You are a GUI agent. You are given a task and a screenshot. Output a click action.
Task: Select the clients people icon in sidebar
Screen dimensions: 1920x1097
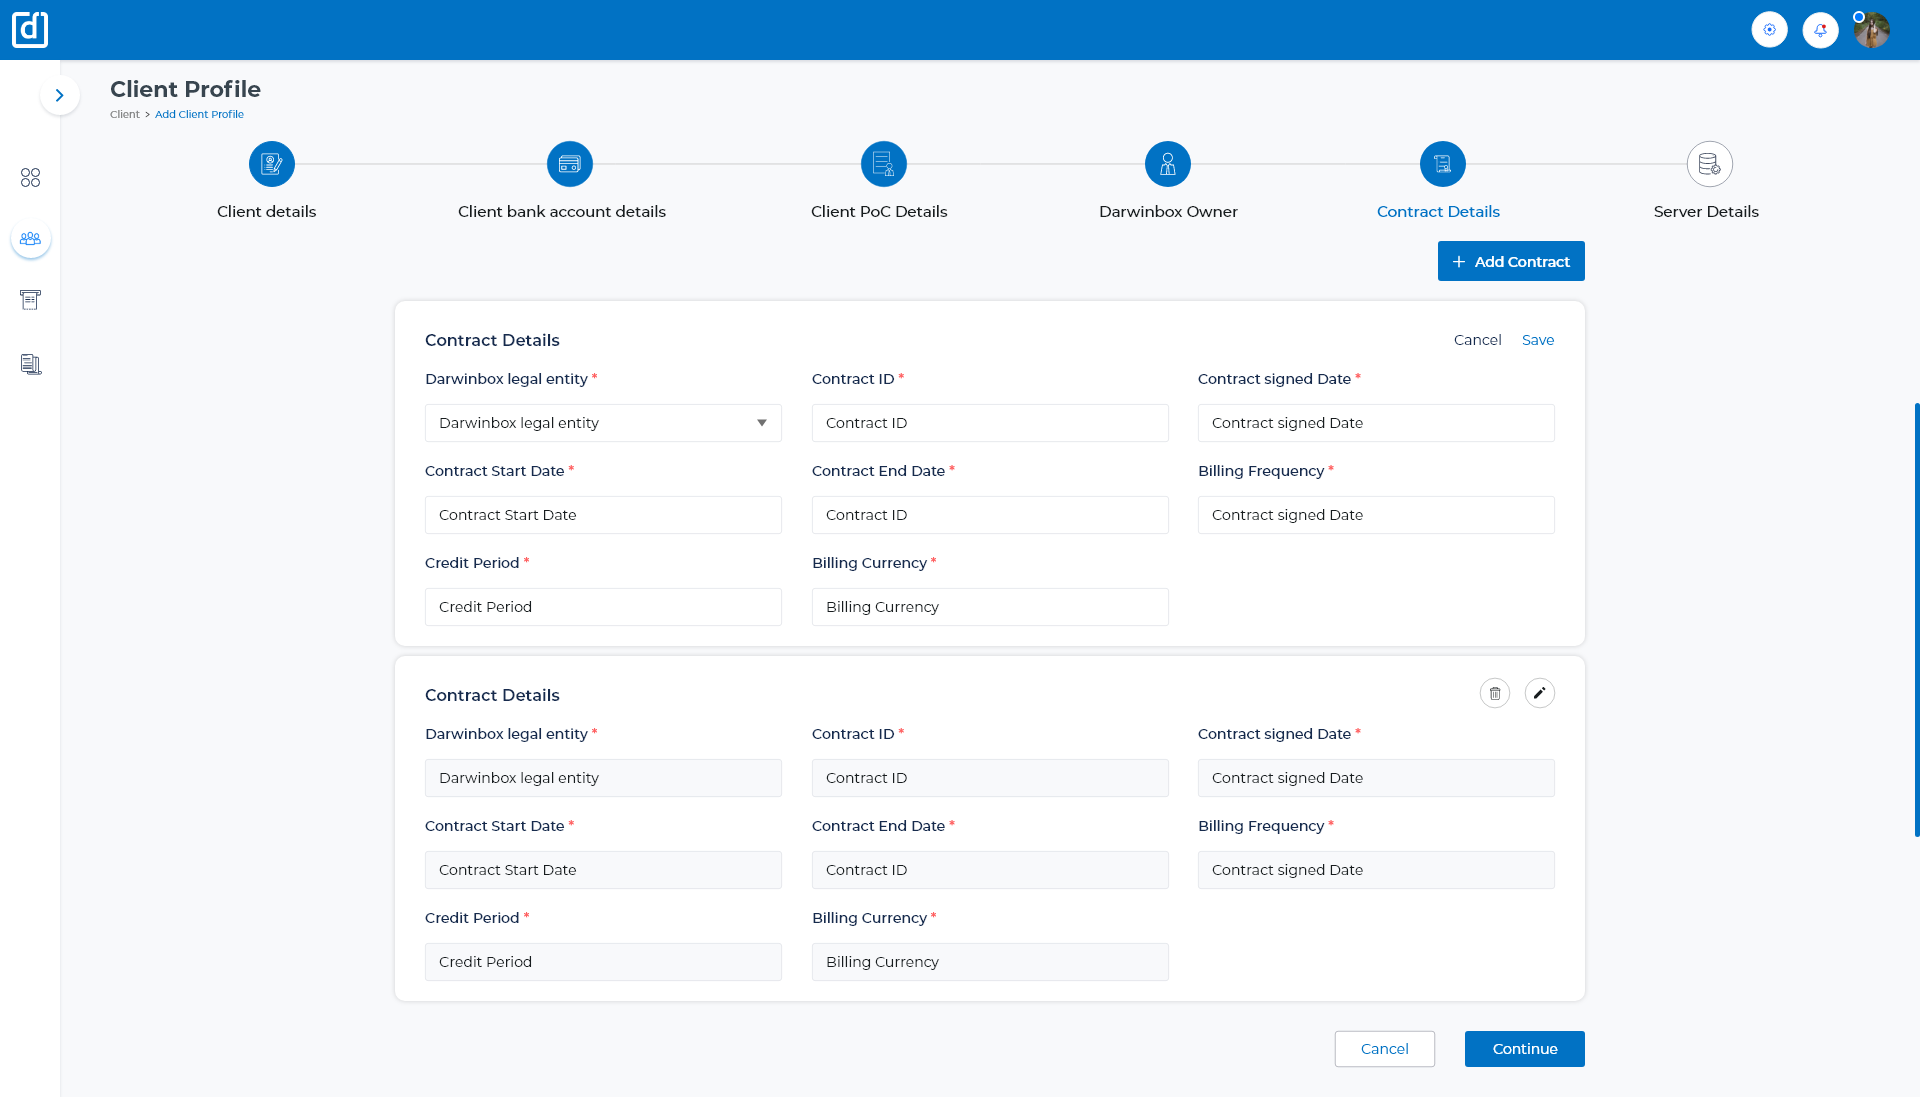pyautogui.click(x=31, y=239)
